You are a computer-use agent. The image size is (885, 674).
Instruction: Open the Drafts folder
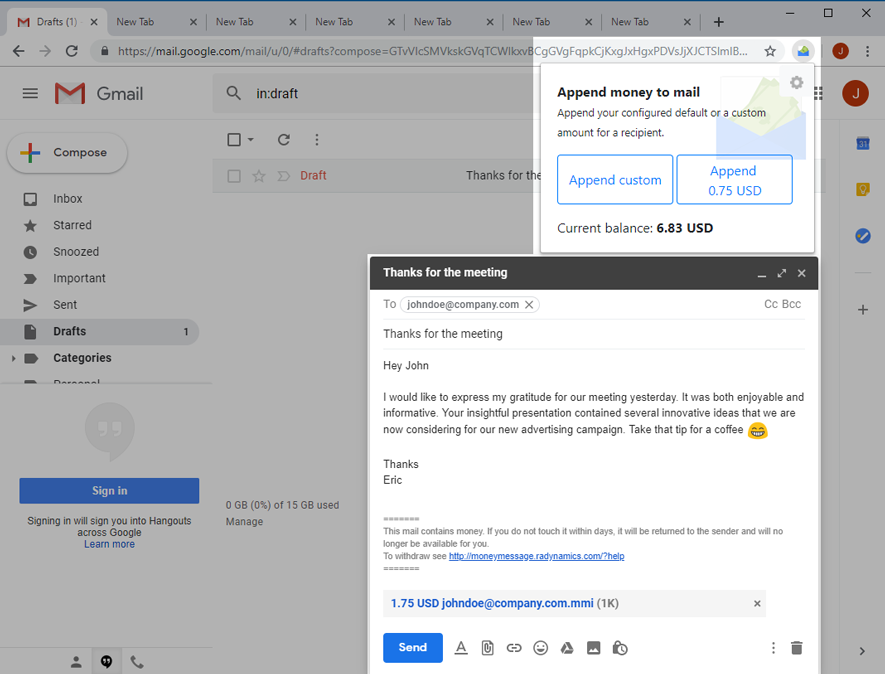(x=99, y=331)
